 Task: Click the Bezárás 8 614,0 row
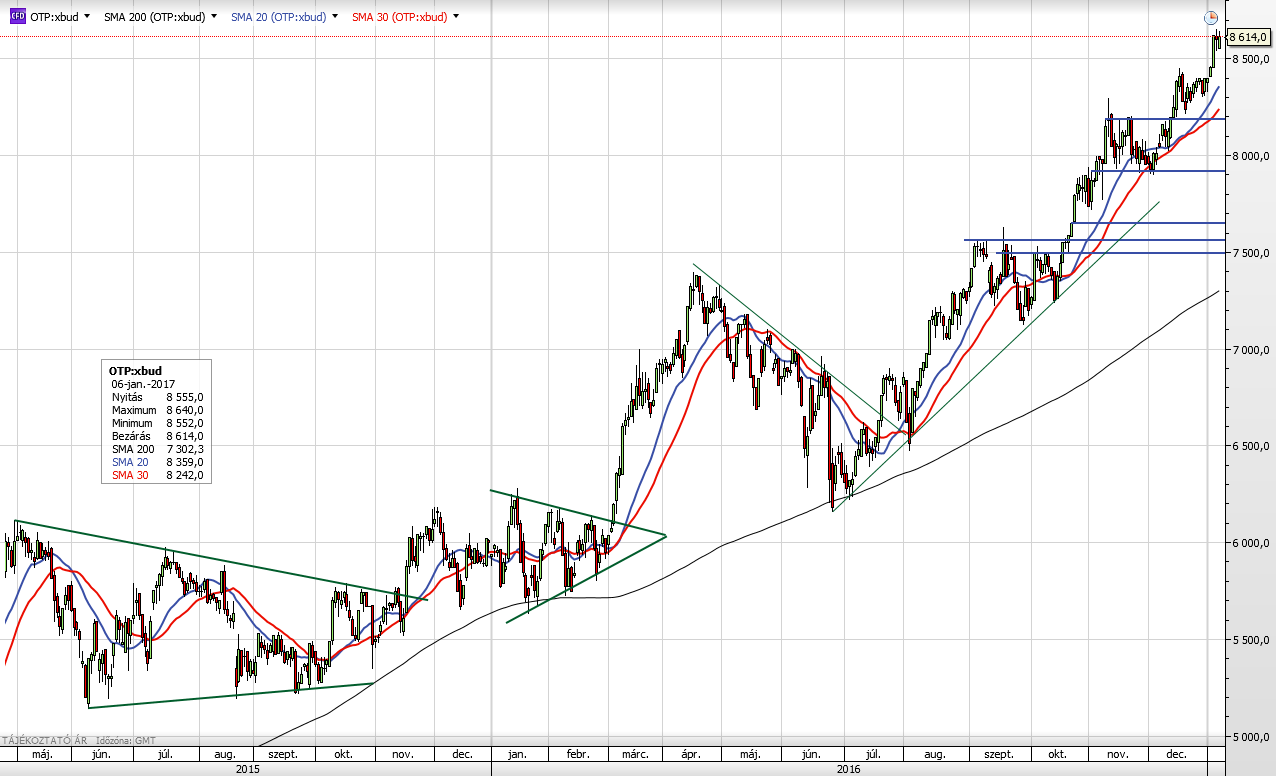click(157, 436)
